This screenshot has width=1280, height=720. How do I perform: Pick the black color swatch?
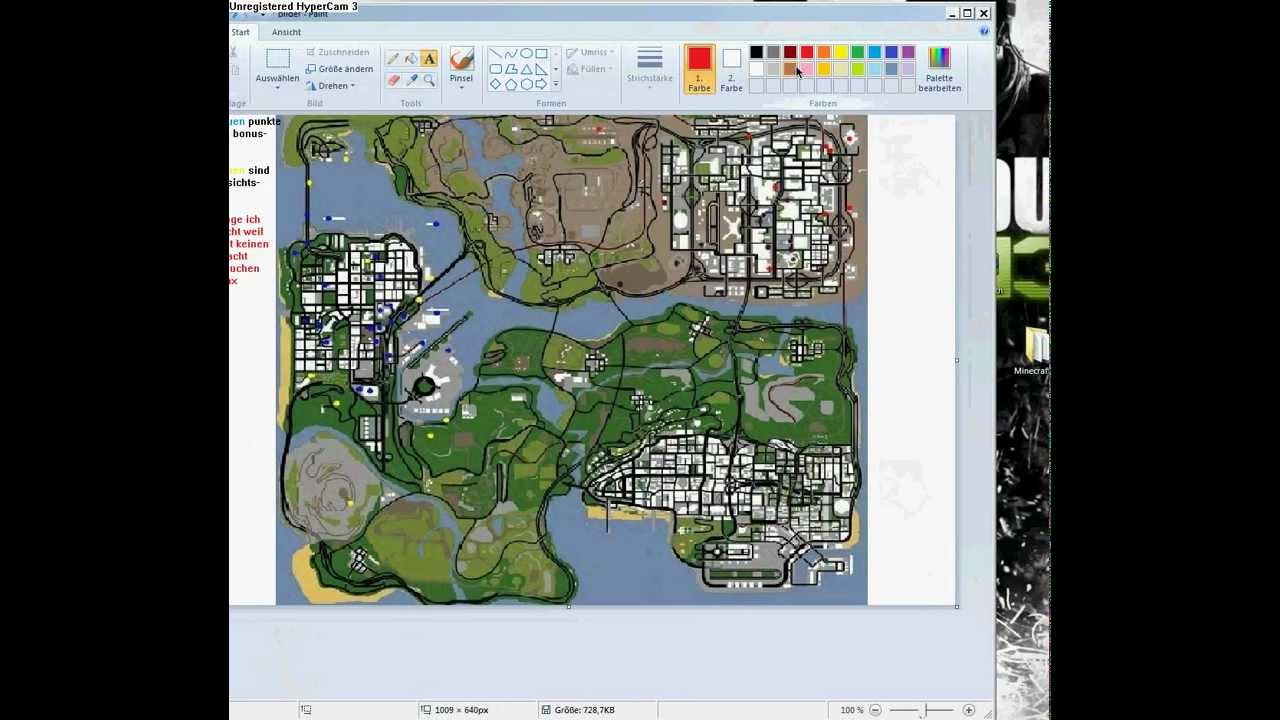pos(756,52)
